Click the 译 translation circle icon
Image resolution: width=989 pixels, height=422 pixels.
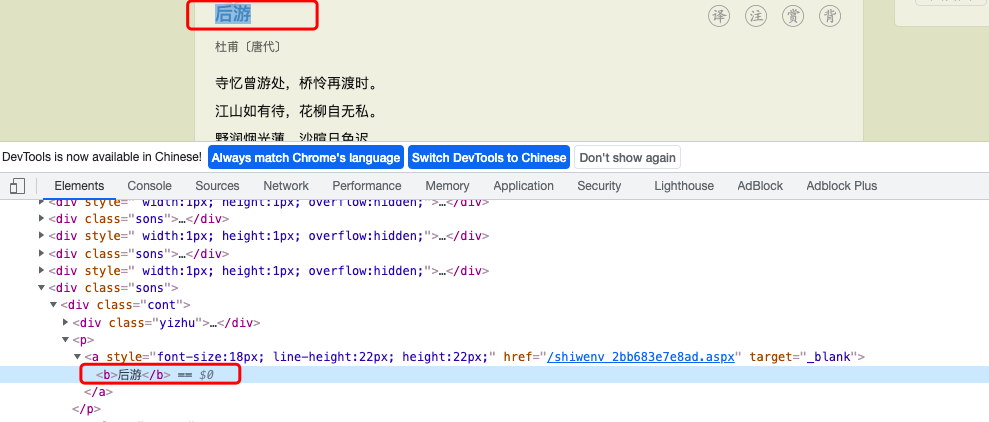click(718, 16)
